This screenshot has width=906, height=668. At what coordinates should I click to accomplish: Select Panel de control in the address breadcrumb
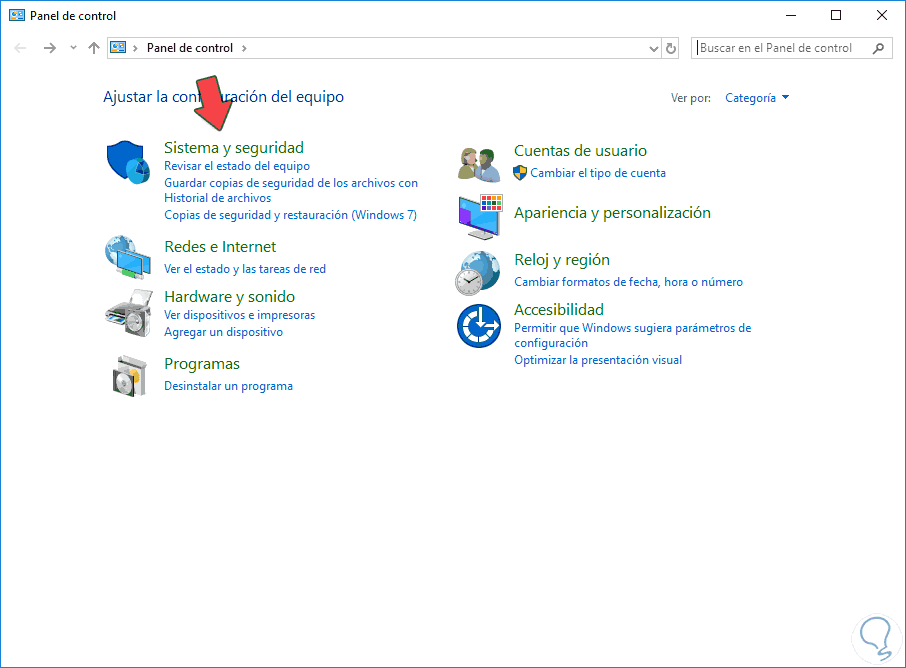(190, 48)
